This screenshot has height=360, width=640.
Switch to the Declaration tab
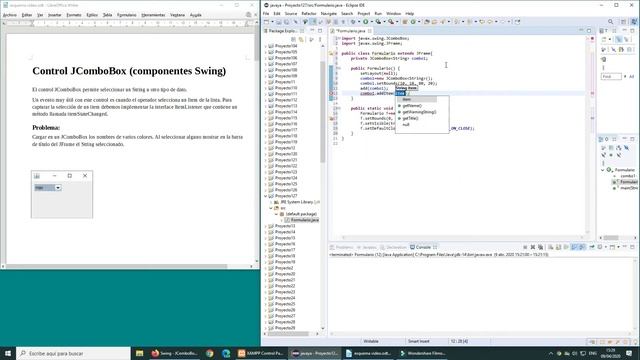[x=393, y=247]
